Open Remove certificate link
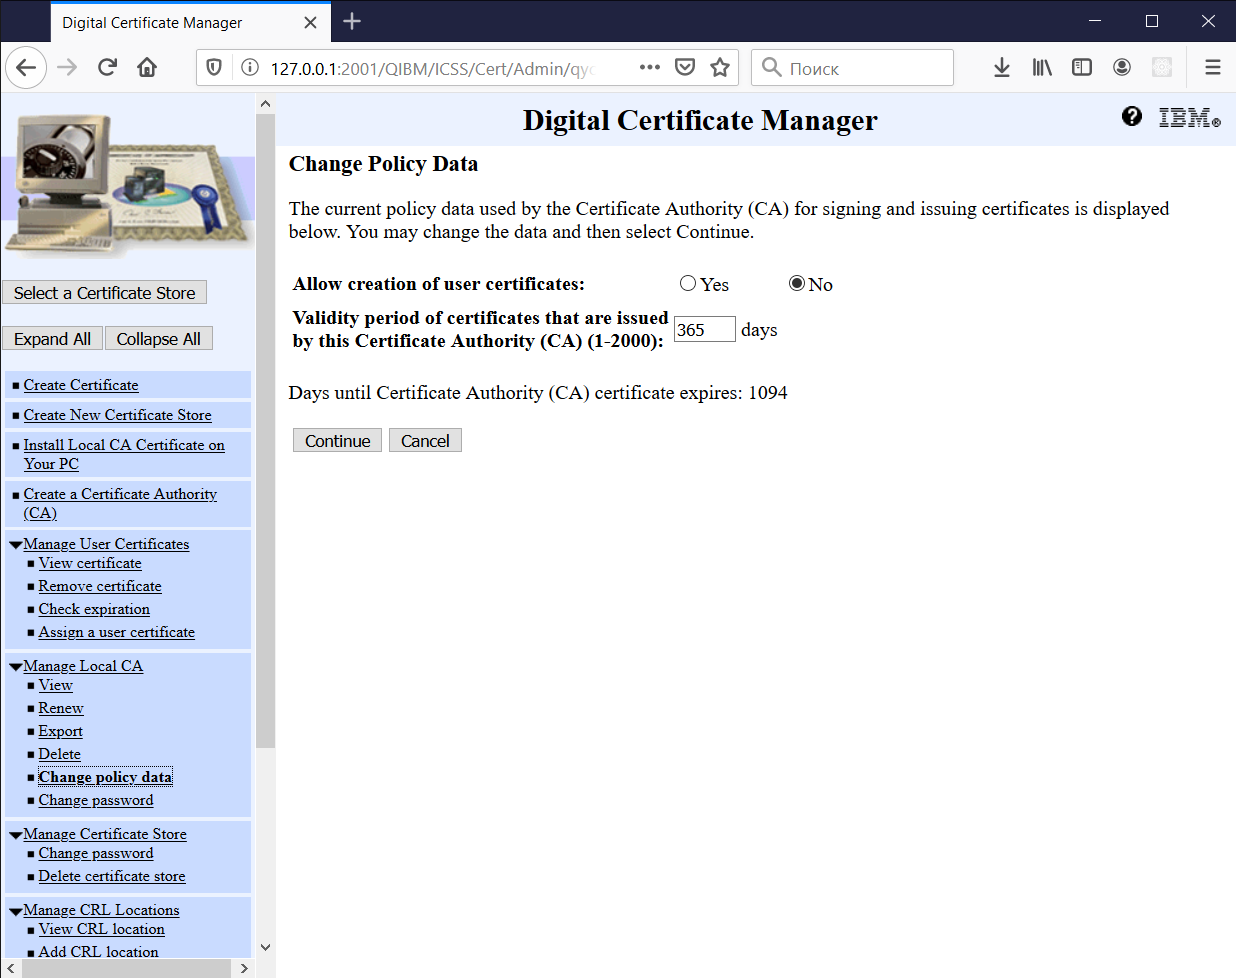The height and width of the screenshot is (978, 1236). [x=100, y=586]
